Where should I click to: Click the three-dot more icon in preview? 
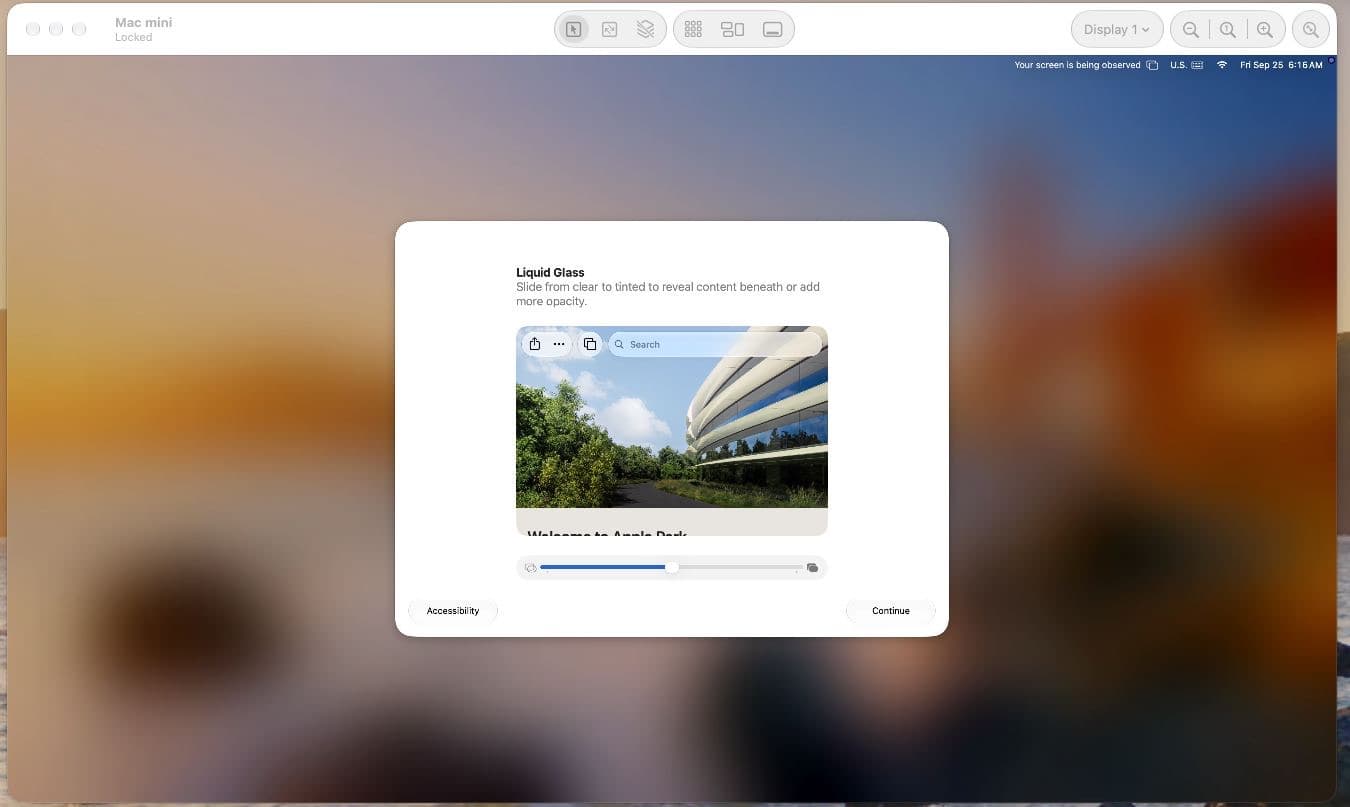(x=559, y=344)
